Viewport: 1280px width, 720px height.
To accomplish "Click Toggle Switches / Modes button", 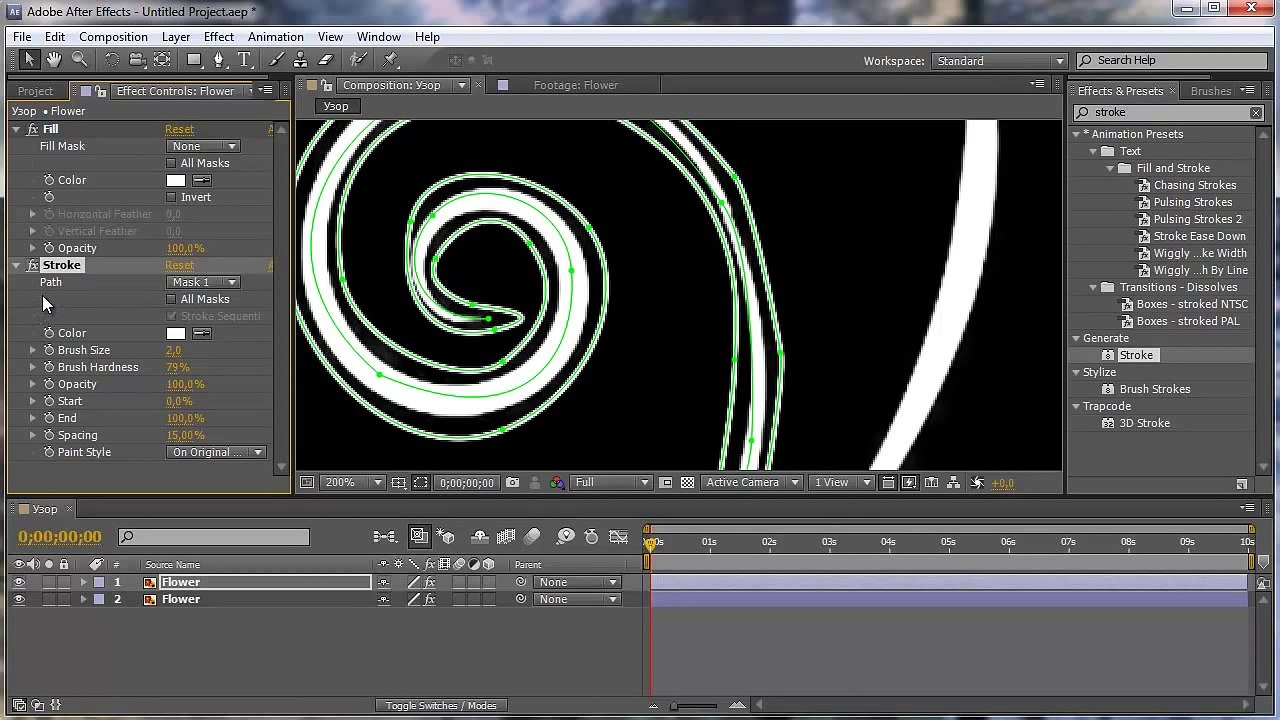I will click(x=441, y=705).
